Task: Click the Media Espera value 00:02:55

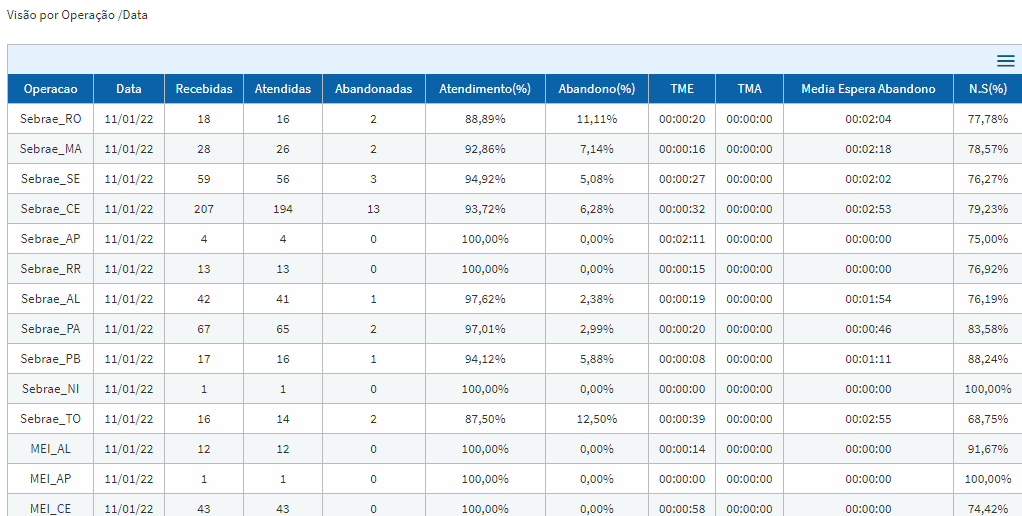Action: (868, 419)
